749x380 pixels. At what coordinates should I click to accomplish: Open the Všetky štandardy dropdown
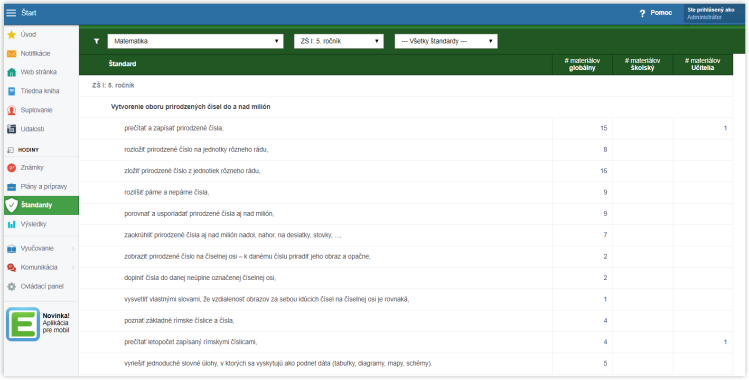point(446,42)
